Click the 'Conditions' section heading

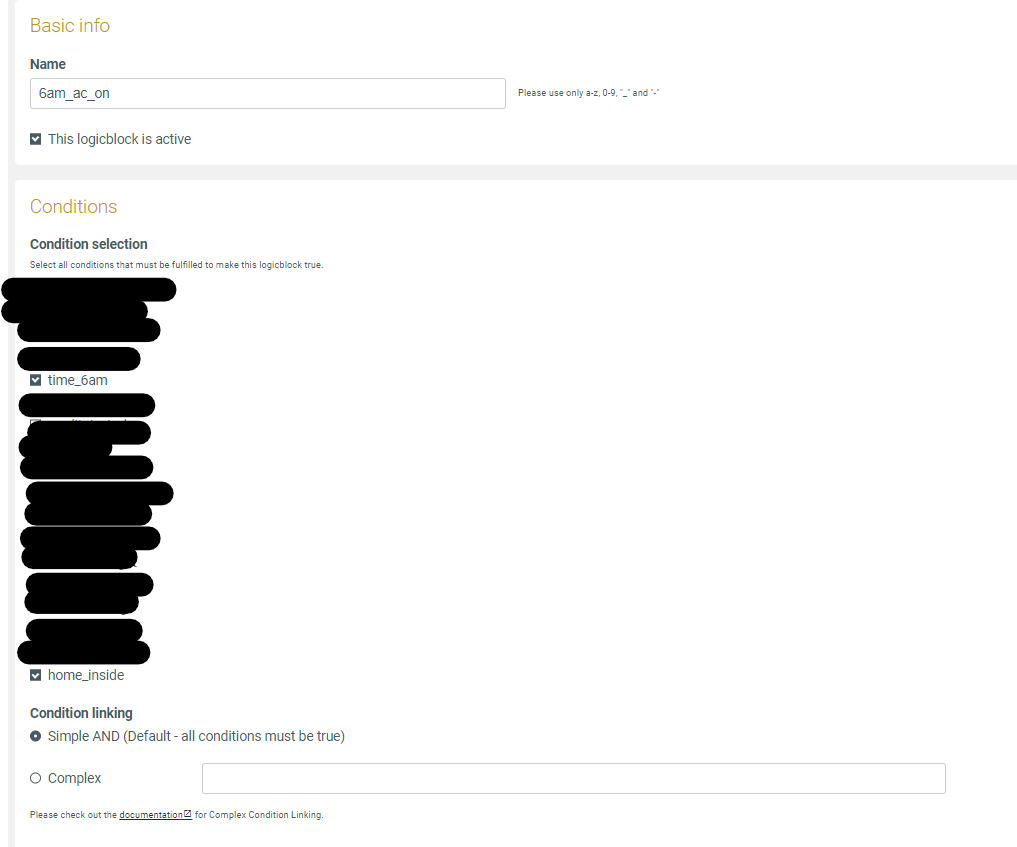[73, 206]
